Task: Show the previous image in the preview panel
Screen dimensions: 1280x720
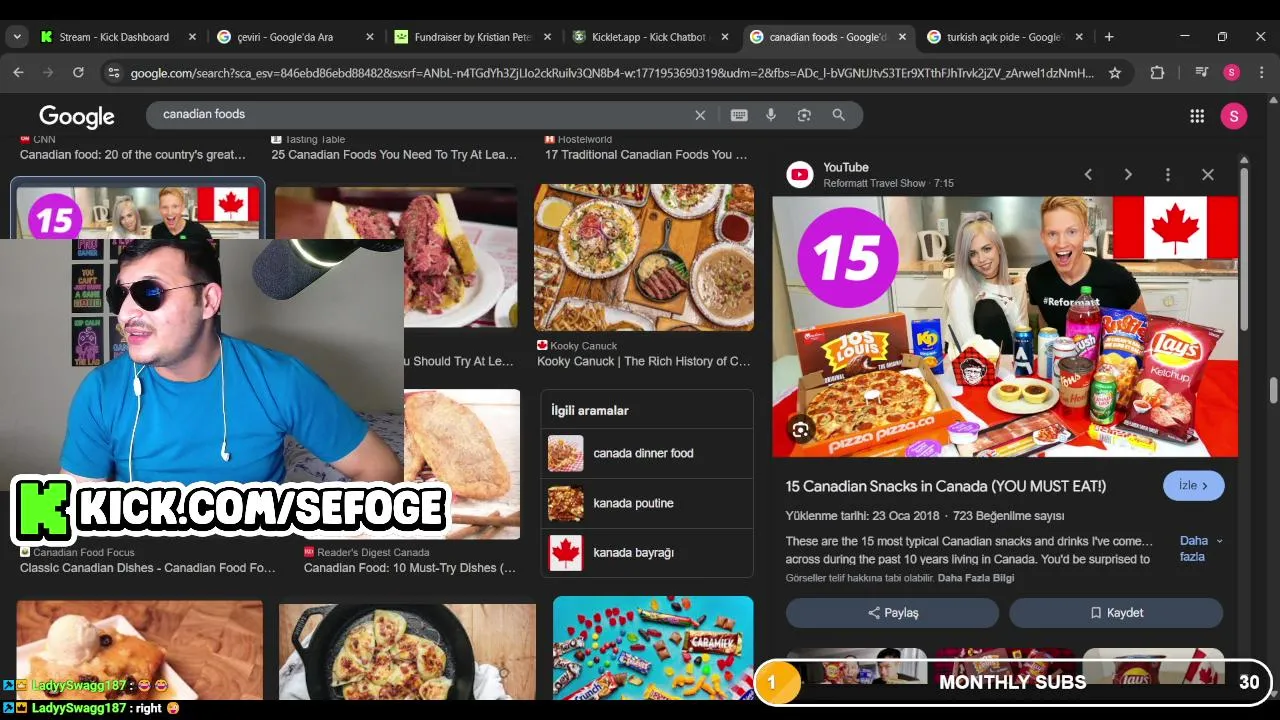Action: click(x=1088, y=175)
